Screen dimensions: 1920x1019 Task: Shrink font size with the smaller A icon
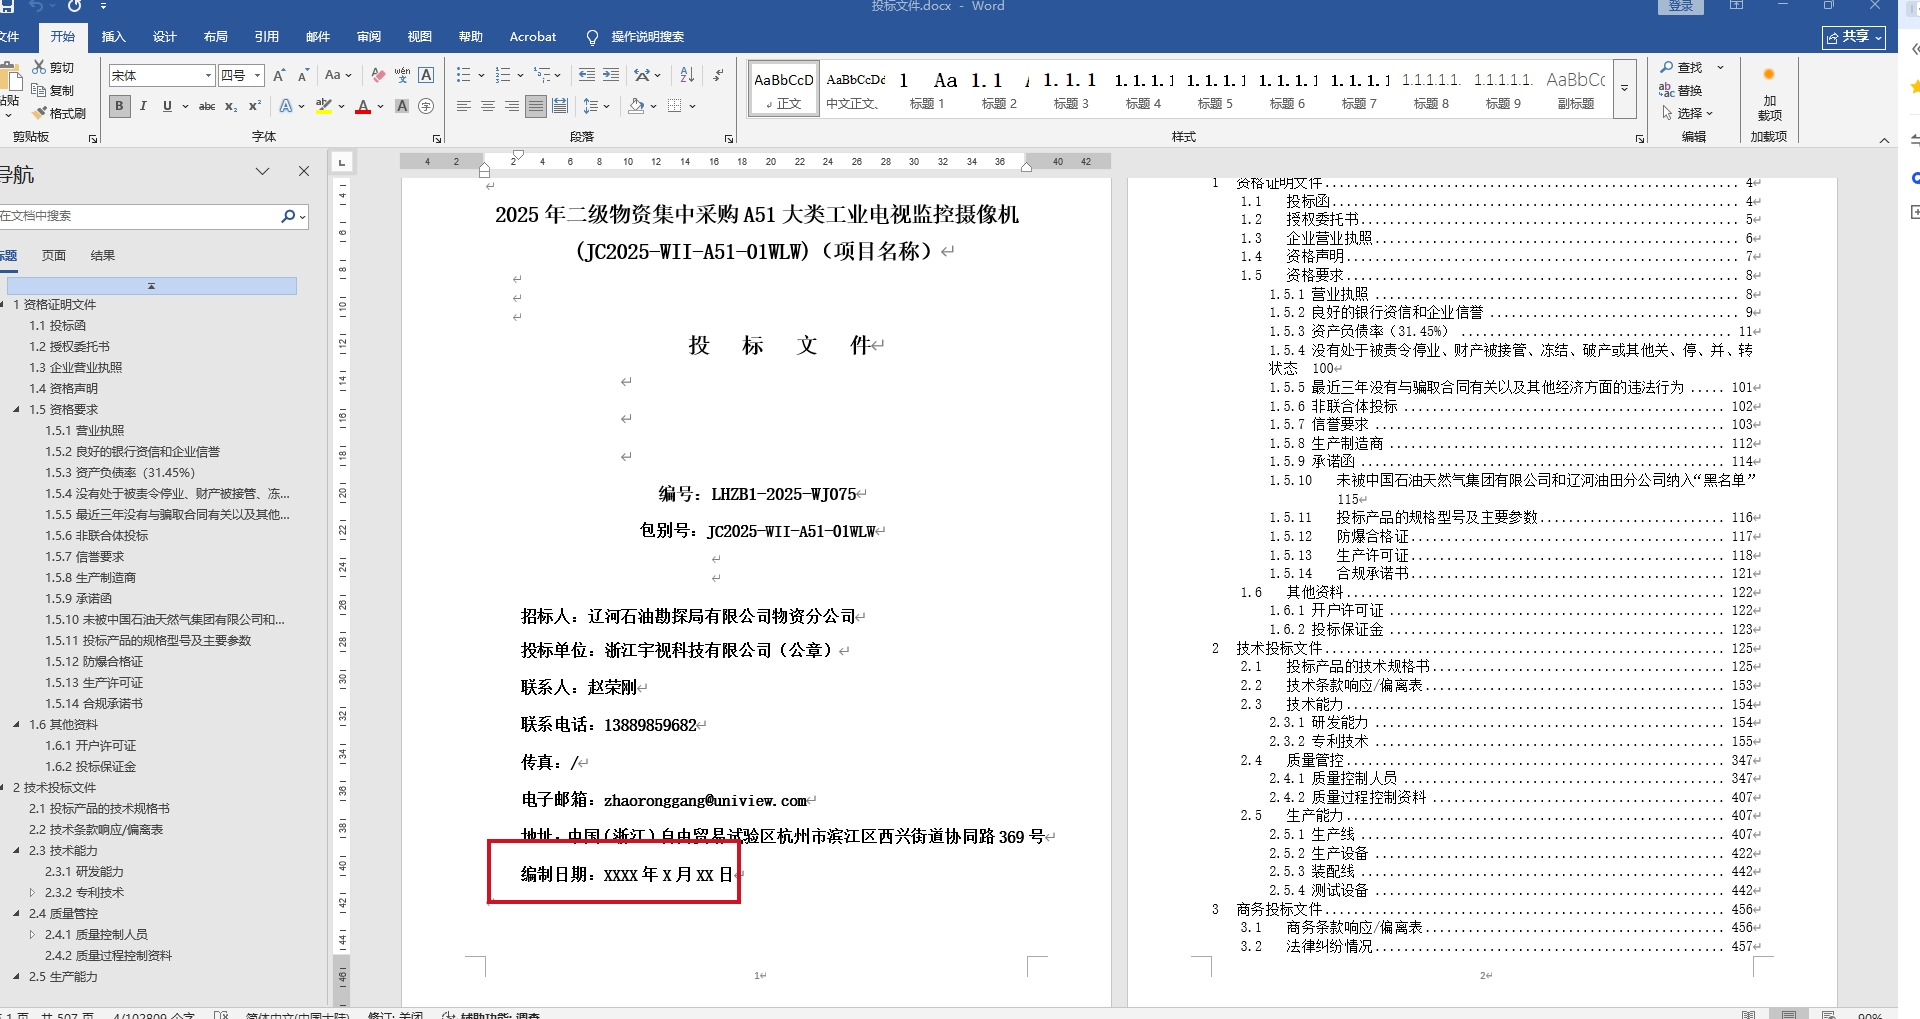[303, 75]
